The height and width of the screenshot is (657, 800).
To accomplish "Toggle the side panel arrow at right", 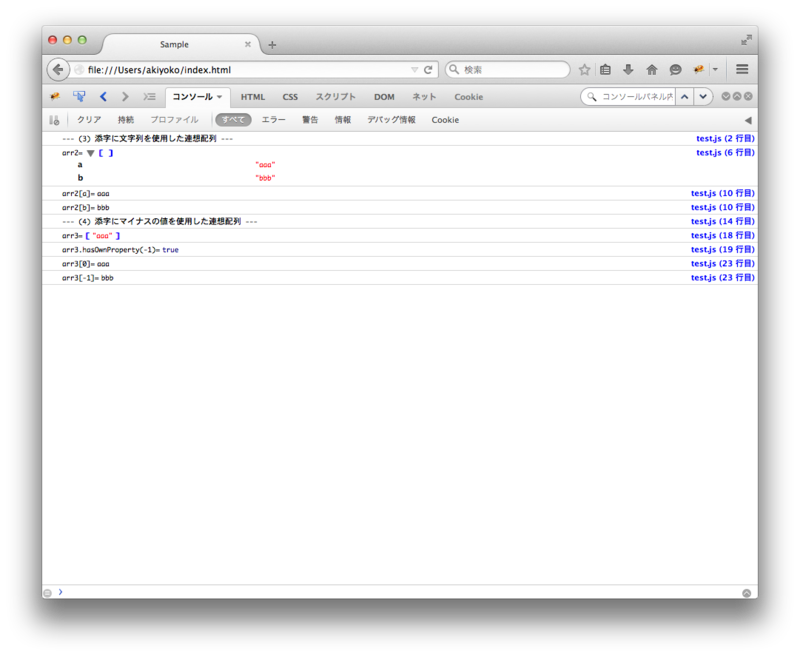I will pyautogui.click(x=748, y=120).
